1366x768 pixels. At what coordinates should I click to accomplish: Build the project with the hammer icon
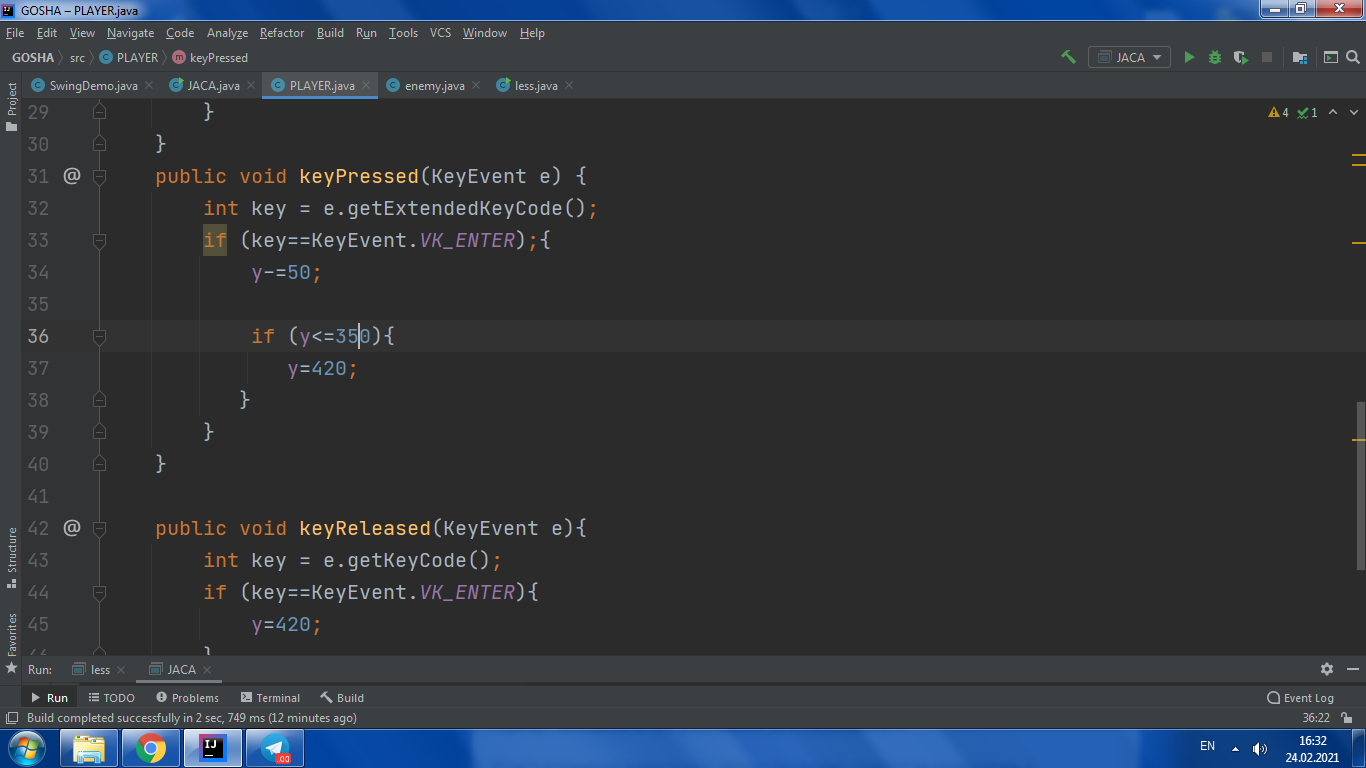pyautogui.click(x=1068, y=57)
